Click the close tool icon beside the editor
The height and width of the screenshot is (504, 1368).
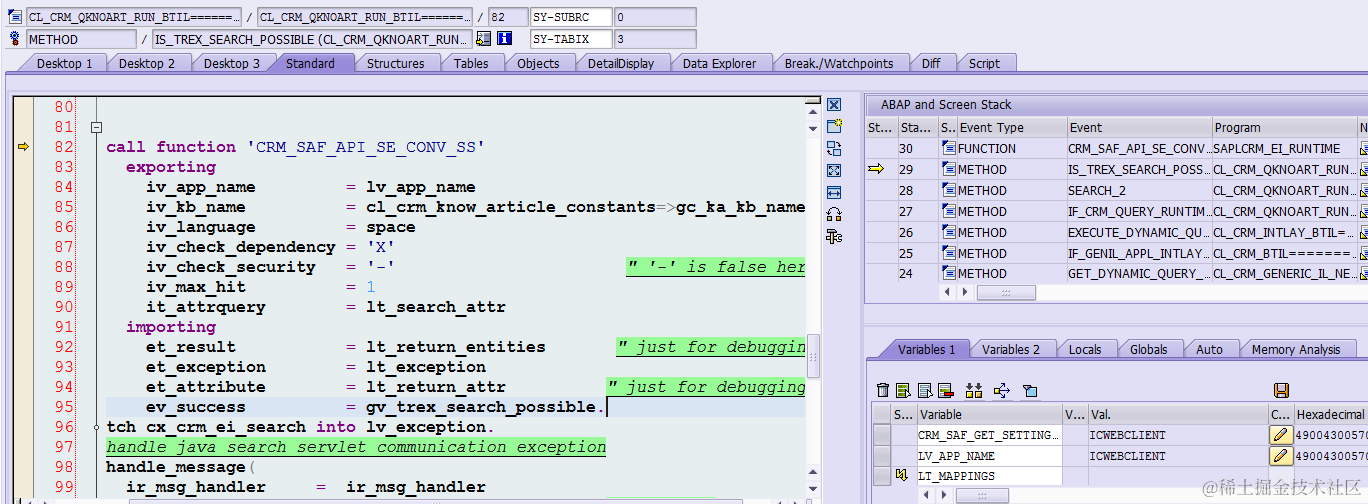(834, 104)
